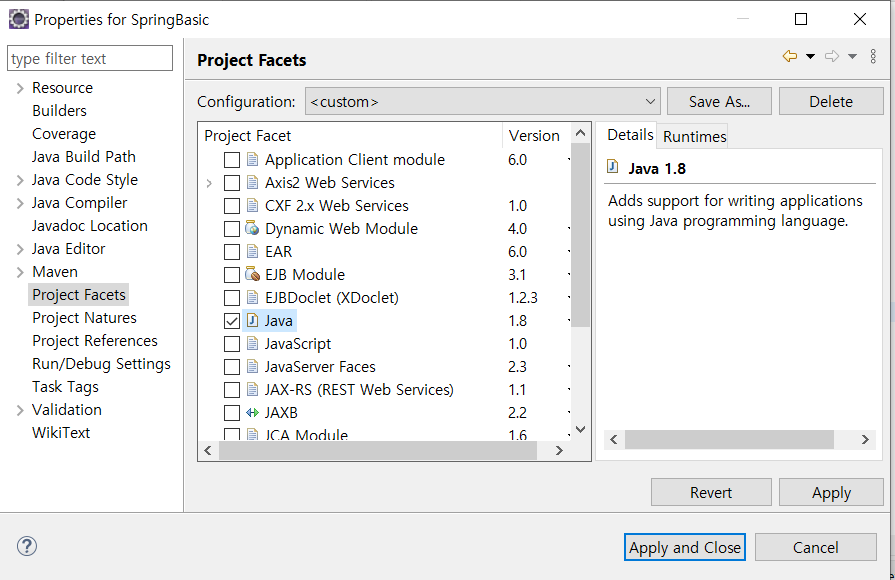Screen dimensions: 895x580
Task: Open back history dropdown arrow
Action: 810,56
